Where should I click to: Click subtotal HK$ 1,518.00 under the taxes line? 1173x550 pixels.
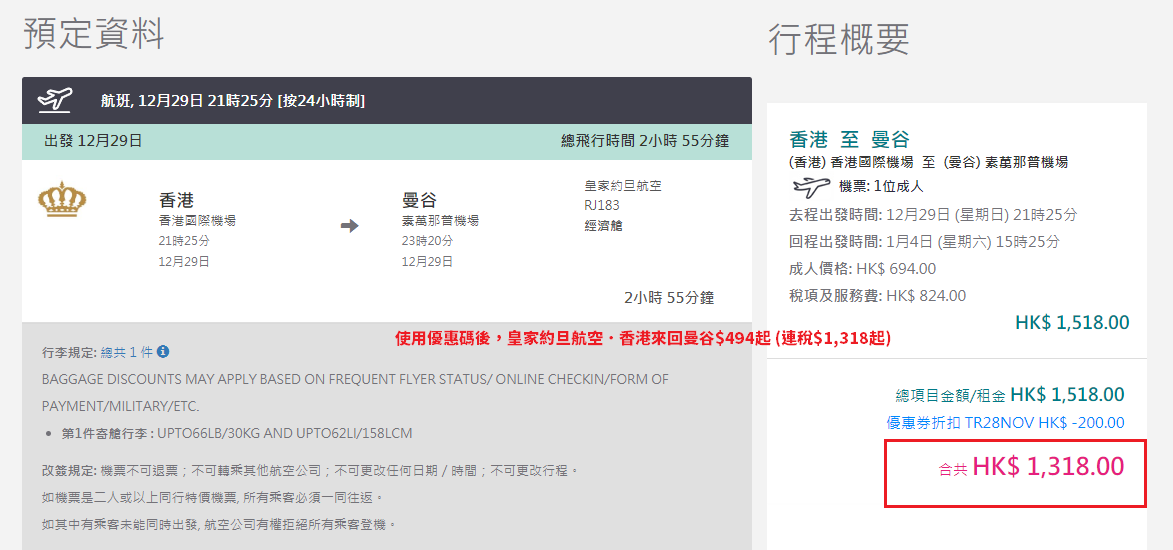(x=1072, y=323)
